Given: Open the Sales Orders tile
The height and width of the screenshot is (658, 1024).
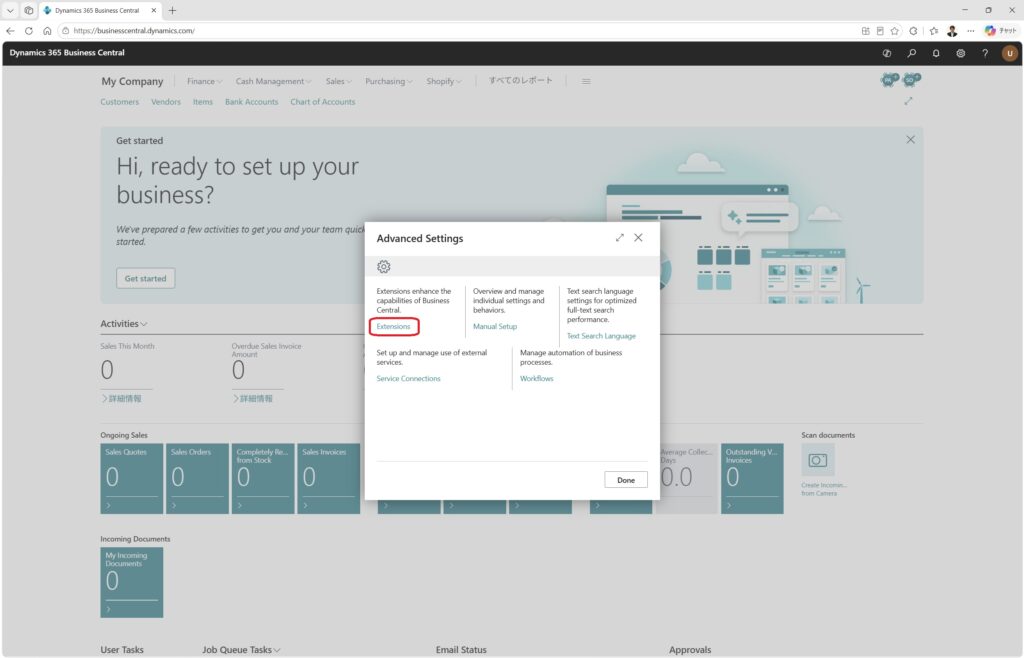Looking at the screenshot, I should [197, 478].
